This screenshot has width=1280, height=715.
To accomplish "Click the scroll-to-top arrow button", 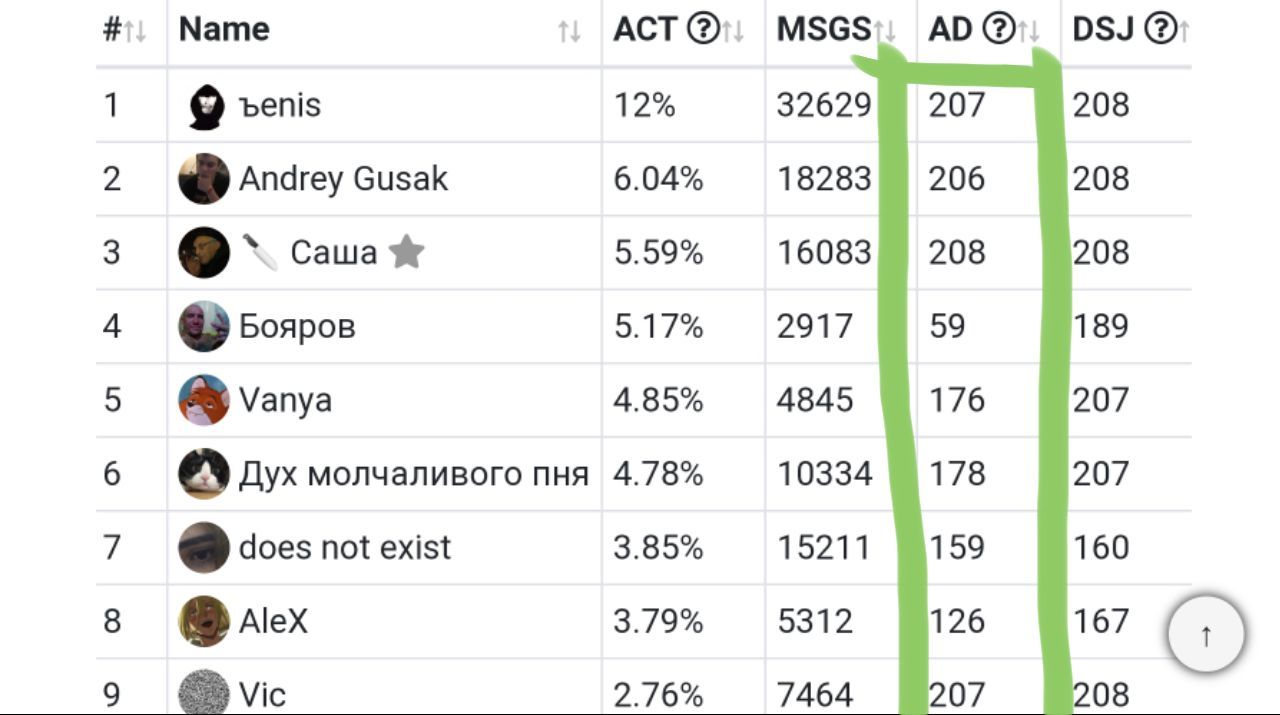I will [1206, 634].
